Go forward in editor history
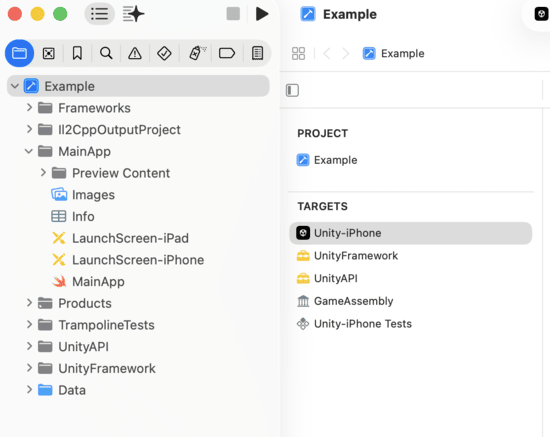This screenshot has height=437, width=550. 346,54
